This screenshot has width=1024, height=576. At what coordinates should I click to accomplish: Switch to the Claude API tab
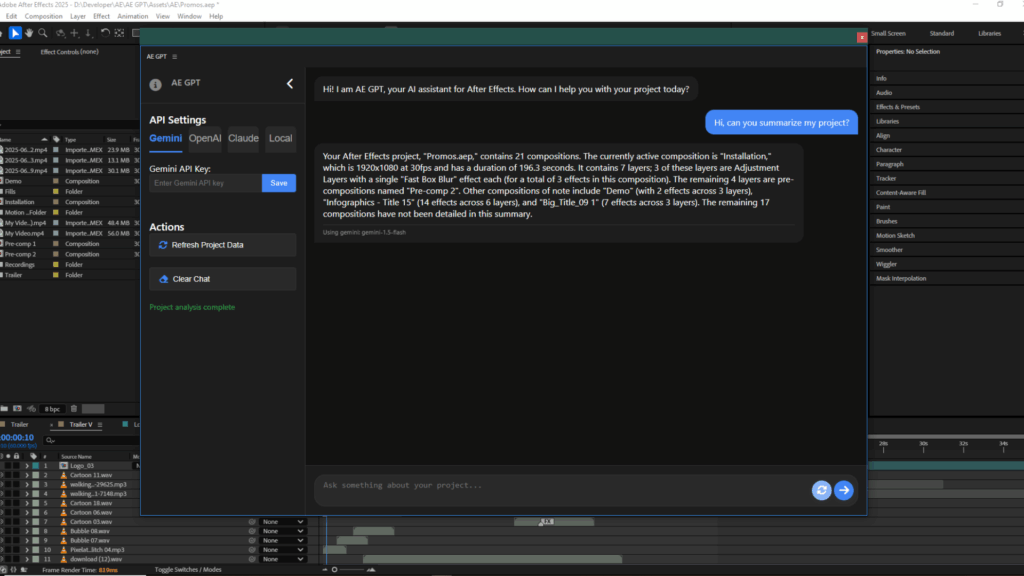tap(242, 138)
